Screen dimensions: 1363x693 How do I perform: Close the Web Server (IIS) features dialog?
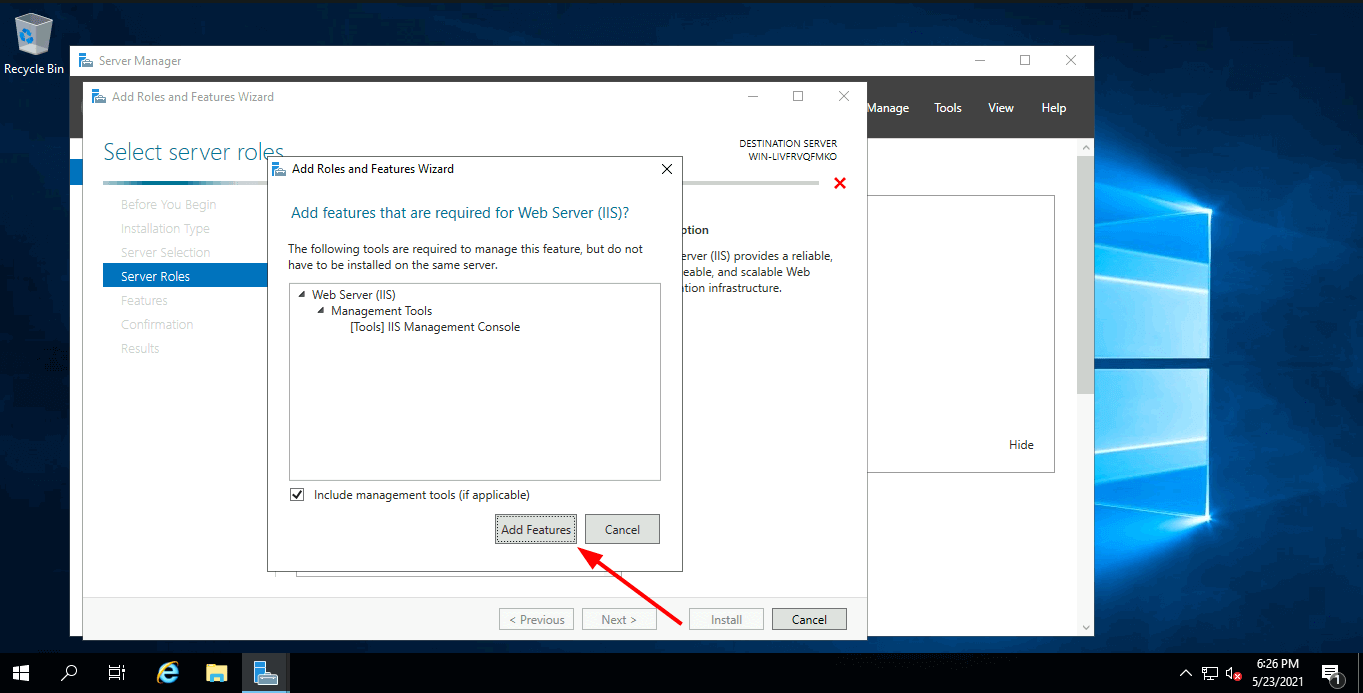667,169
